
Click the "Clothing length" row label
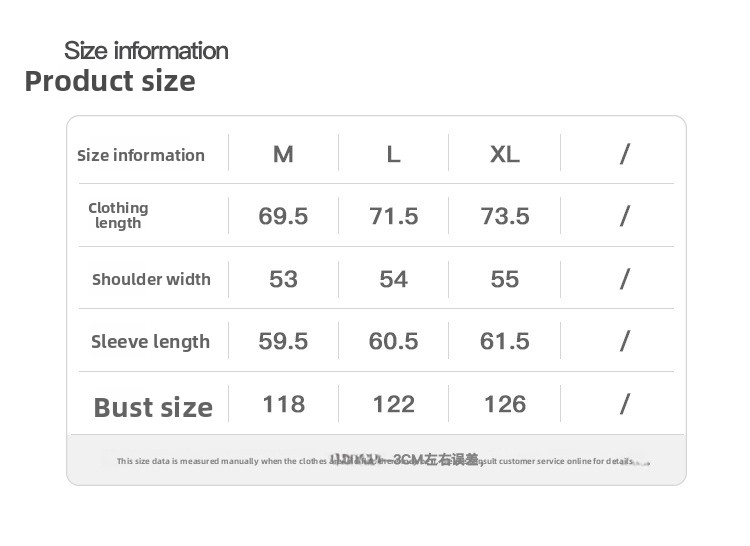118,215
